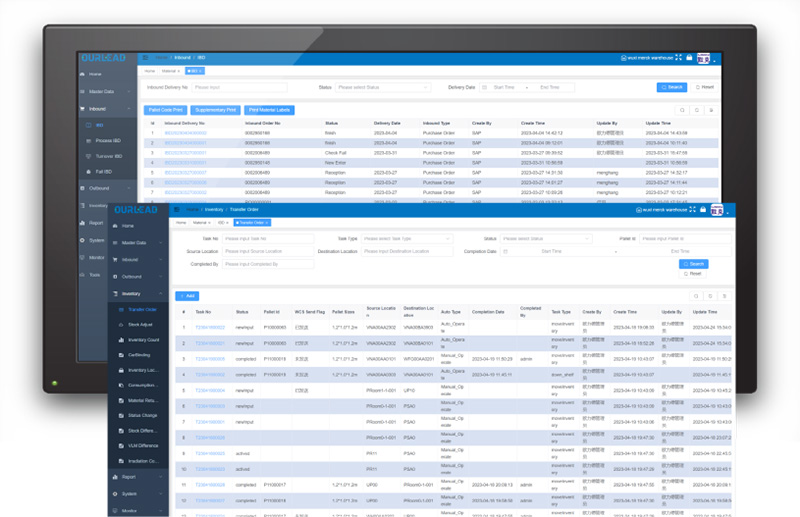Screen dimensions: 800x517
Task: Expand the Report menu in front sidebar
Action: click(139, 477)
